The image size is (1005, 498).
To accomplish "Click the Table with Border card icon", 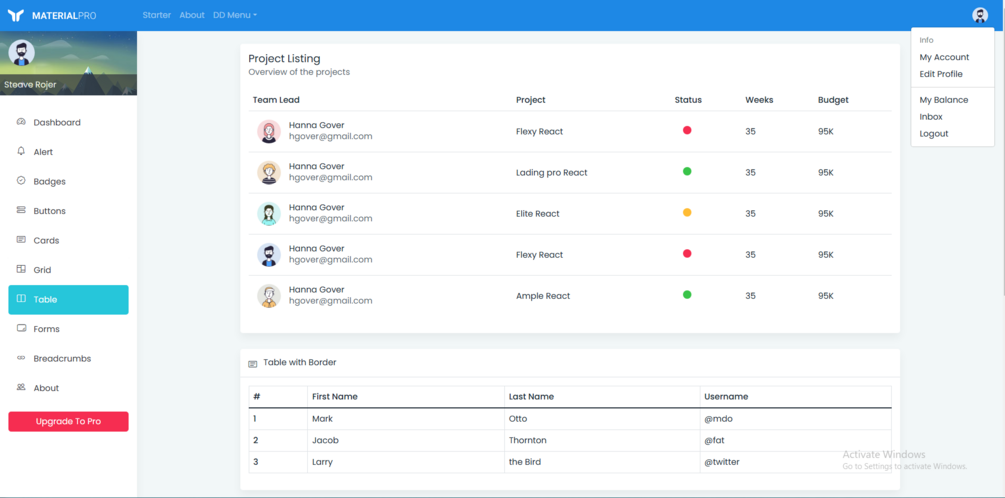I will click(253, 363).
